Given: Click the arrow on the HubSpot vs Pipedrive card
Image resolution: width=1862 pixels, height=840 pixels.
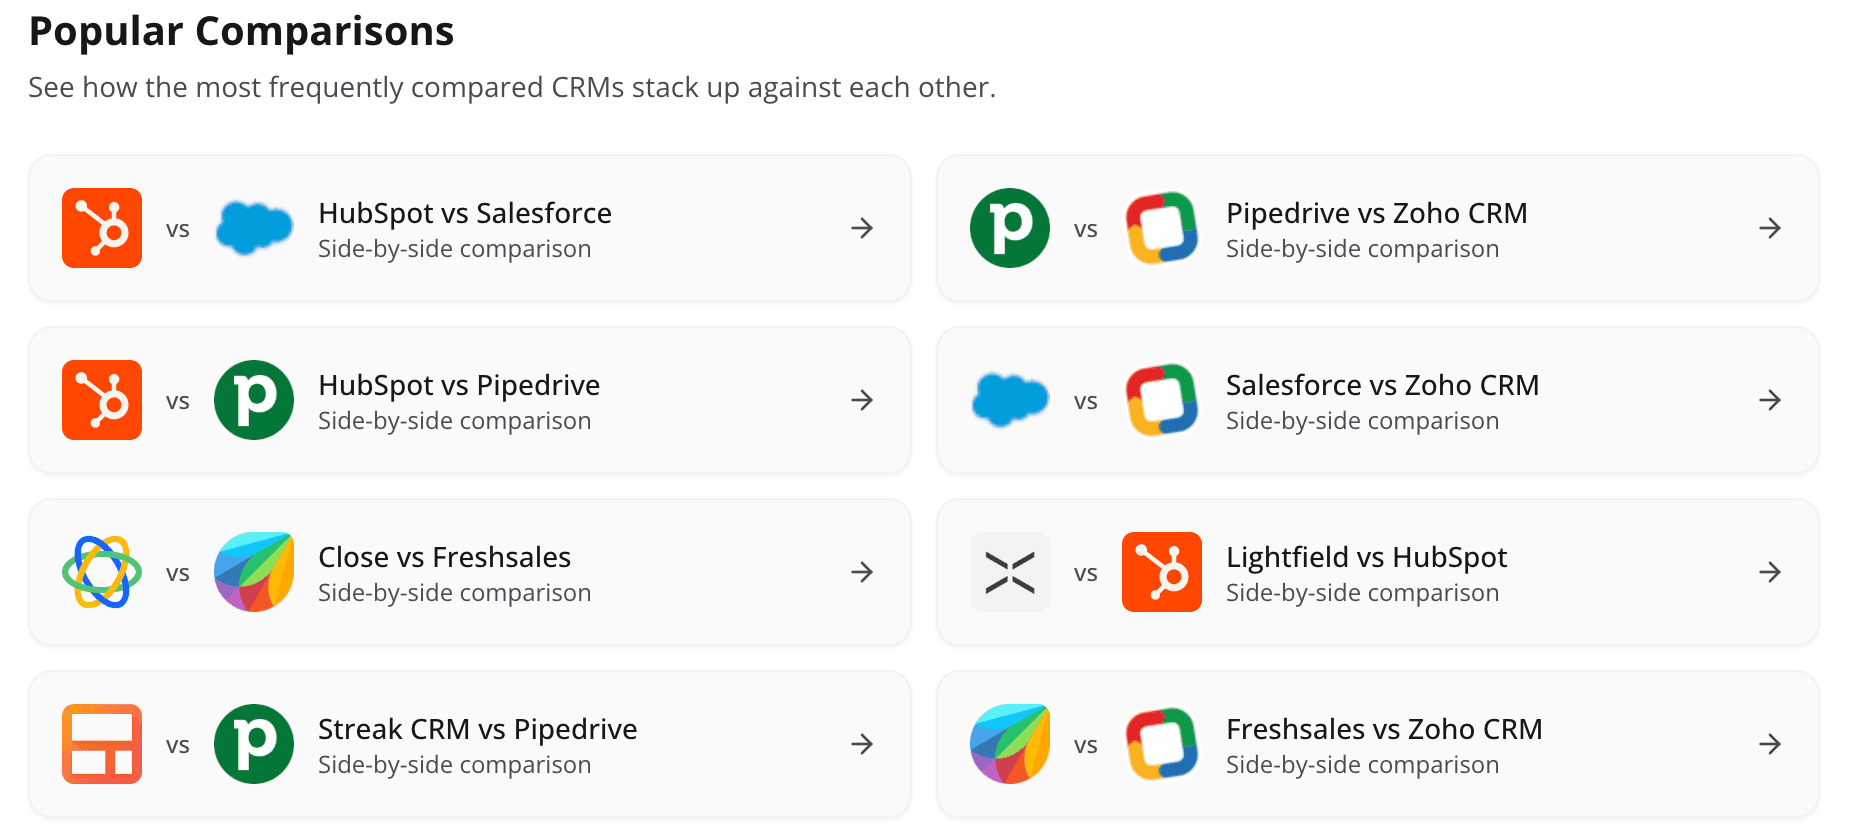Looking at the screenshot, I should pos(862,400).
